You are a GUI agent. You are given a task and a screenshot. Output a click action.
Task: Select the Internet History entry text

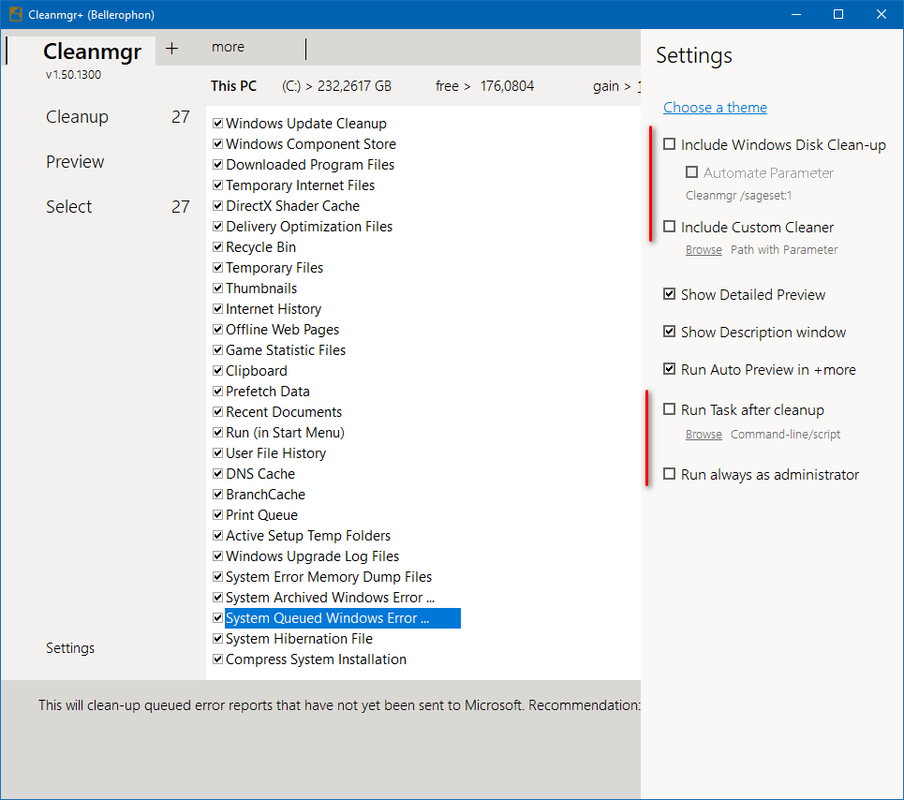point(273,310)
